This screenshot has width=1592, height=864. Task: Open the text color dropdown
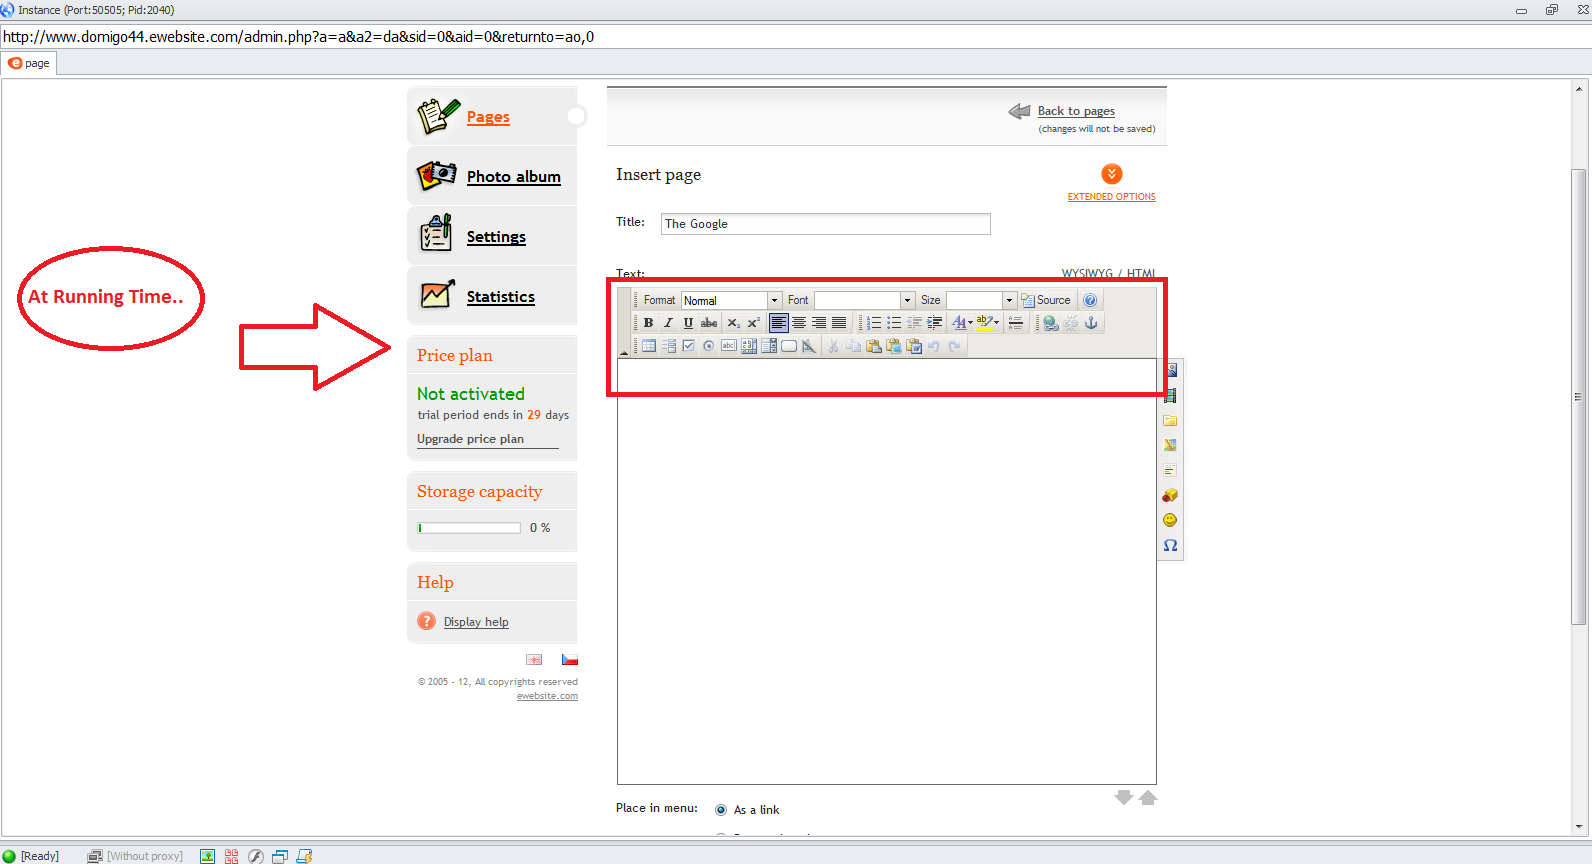point(962,323)
